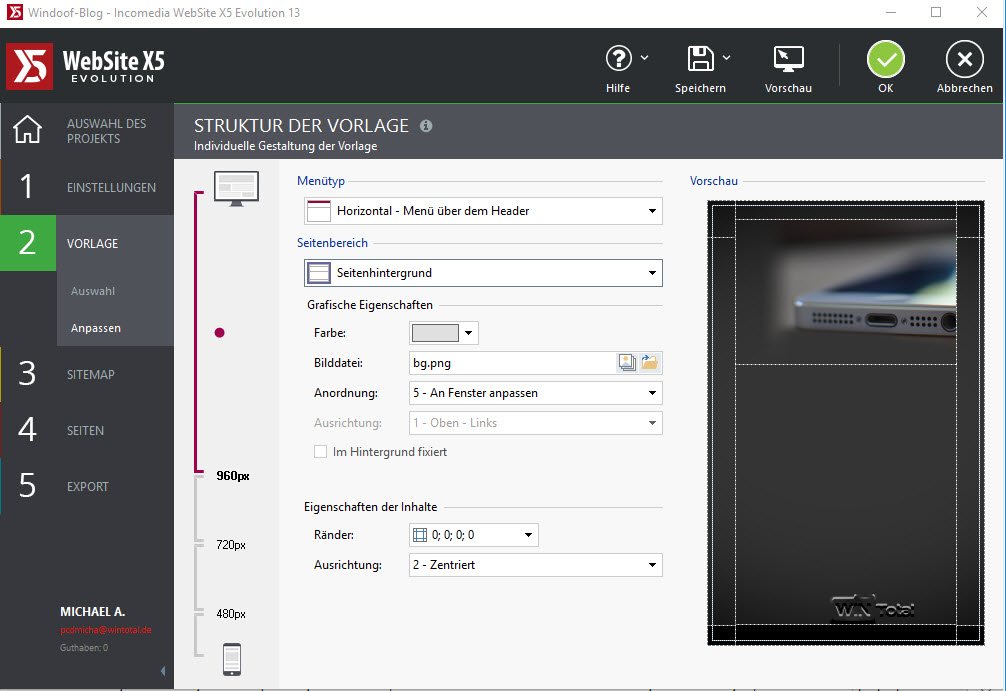Image resolution: width=1006 pixels, height=691 pixels.
Task: Open image library icon next to bg.png
Action: pos(627,363)
